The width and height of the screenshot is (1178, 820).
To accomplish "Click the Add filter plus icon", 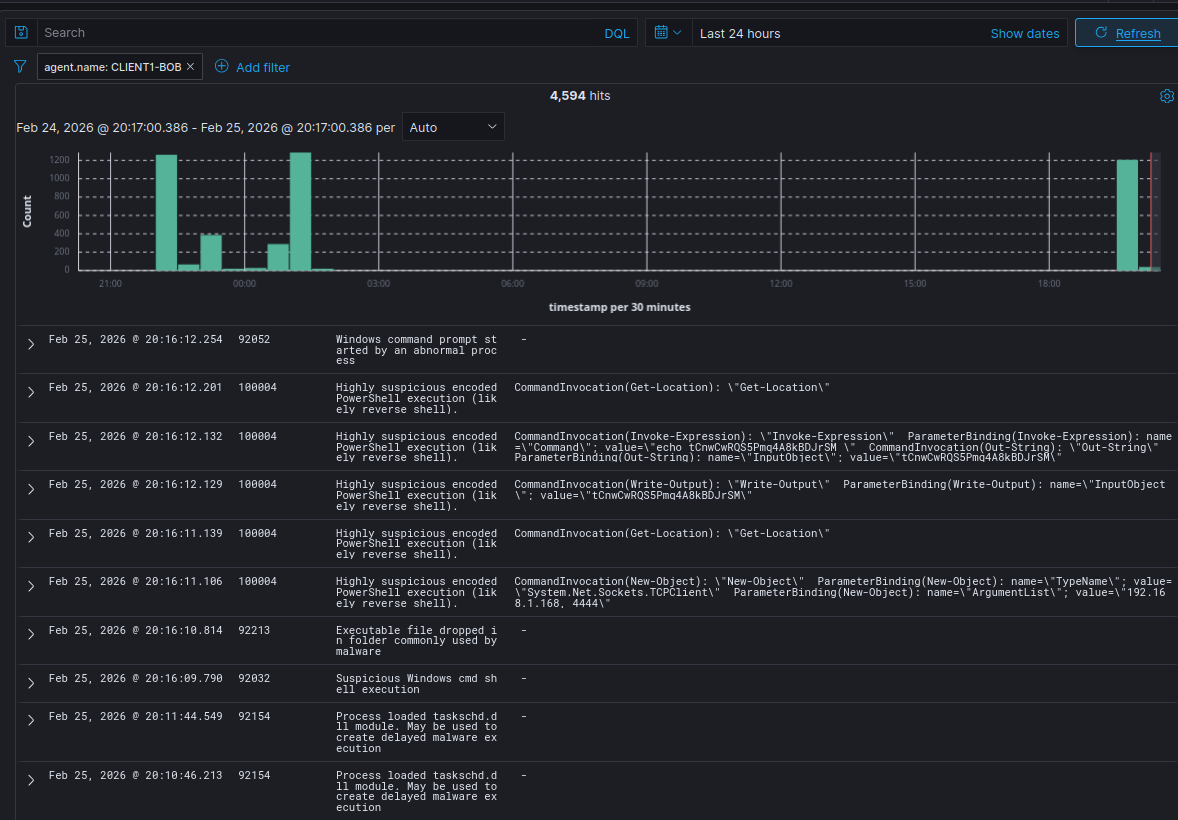I will point(222,67).
